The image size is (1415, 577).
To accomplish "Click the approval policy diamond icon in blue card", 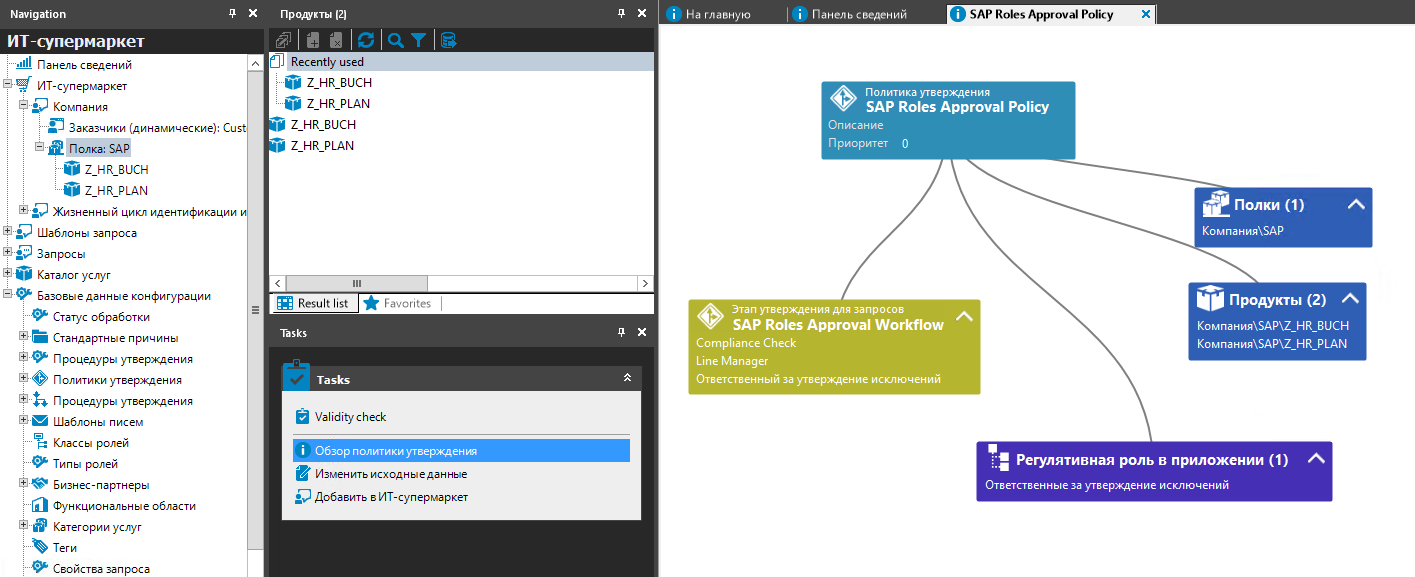I will click(x=843, y=98).
